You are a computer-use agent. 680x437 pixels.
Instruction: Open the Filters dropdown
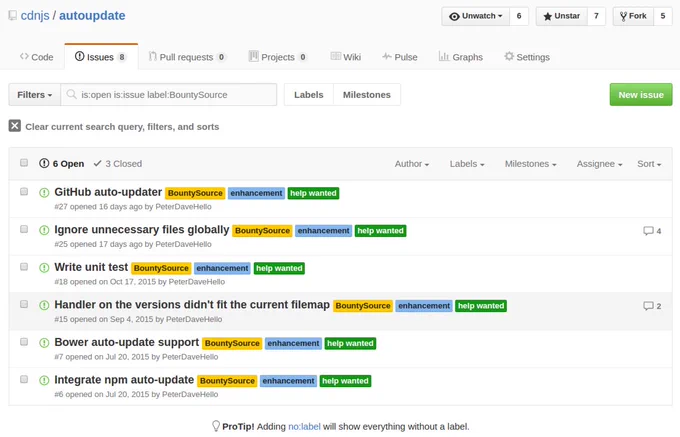(x=35, y=95)
